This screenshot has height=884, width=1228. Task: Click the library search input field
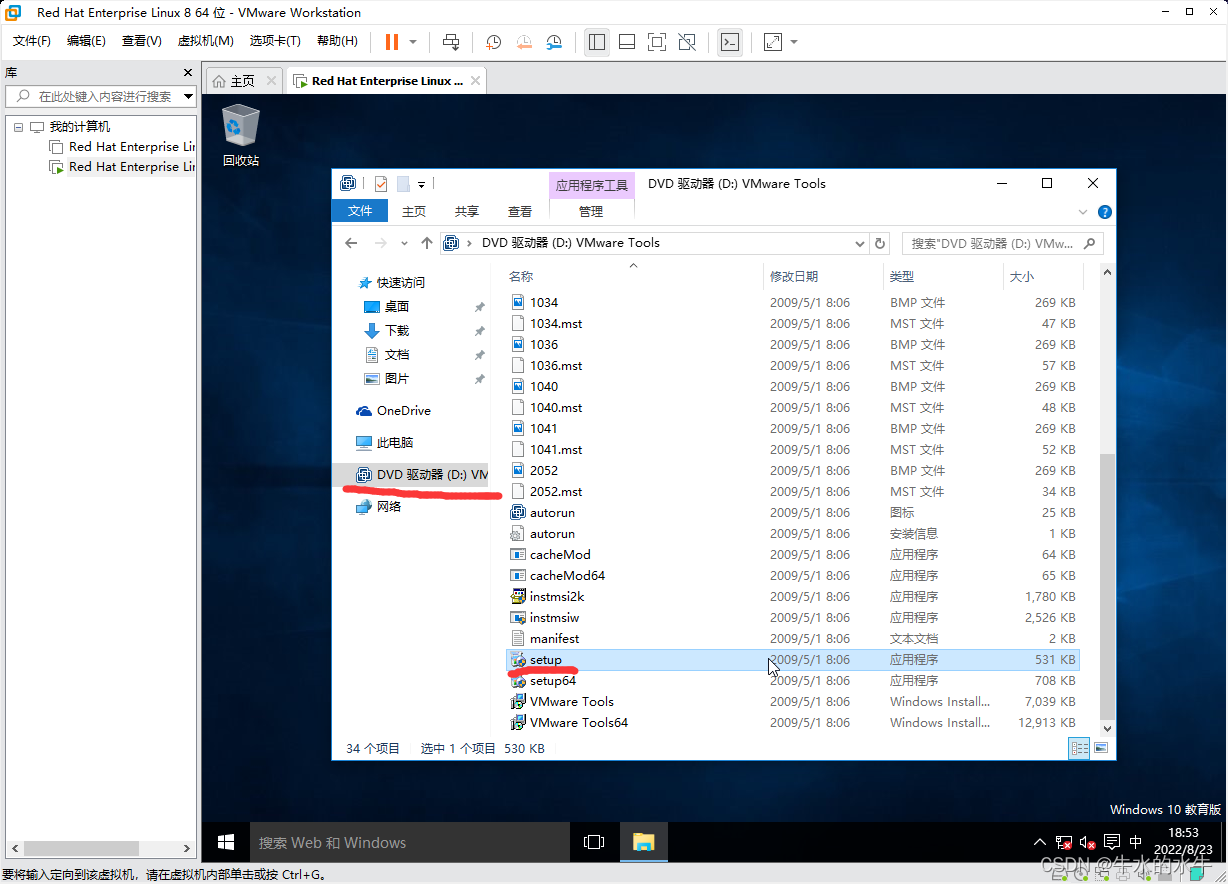pos(100,97)
